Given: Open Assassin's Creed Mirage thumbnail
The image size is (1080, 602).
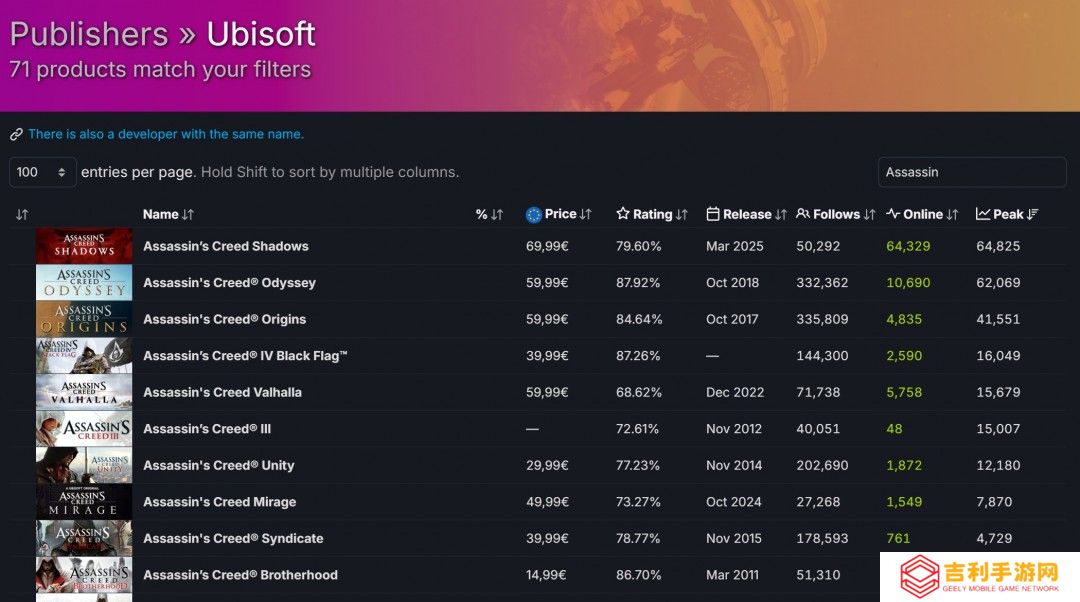Looking at the screenshot, I should tap(84, 501).
